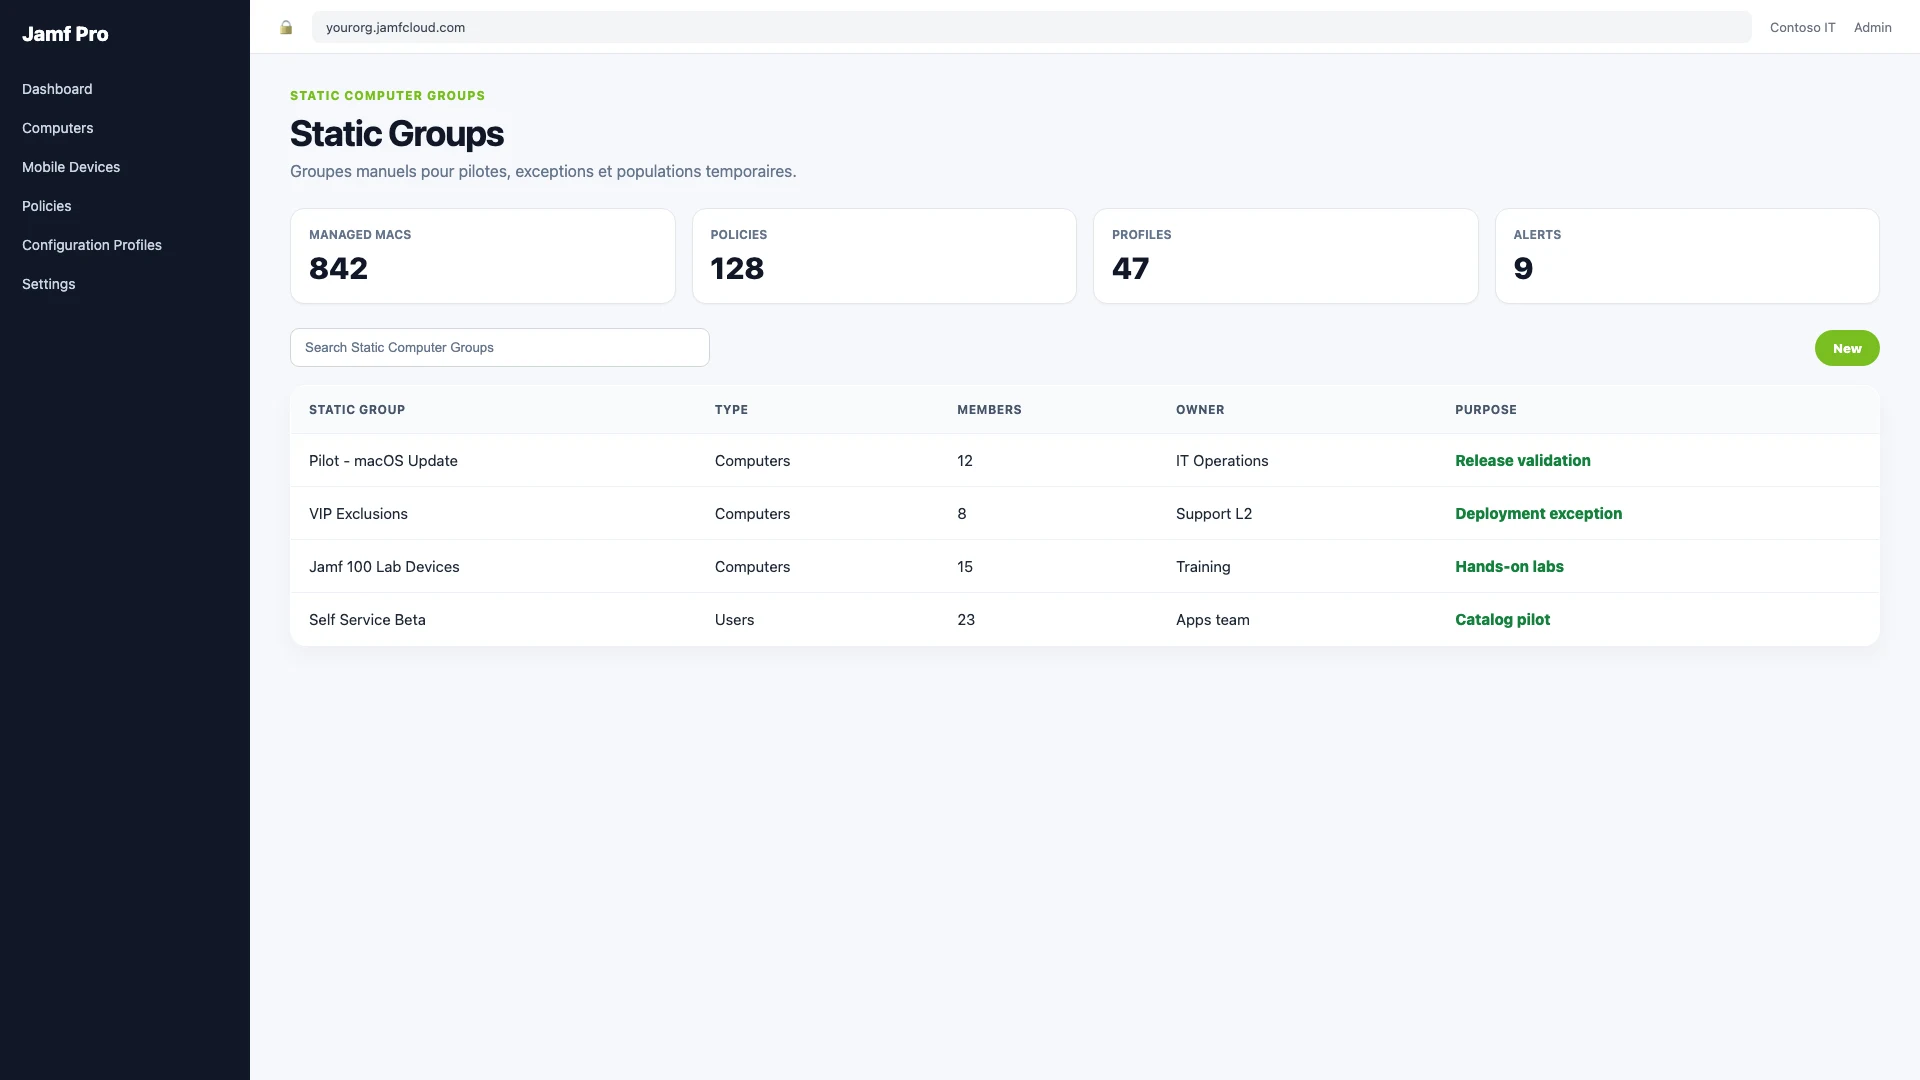Click the lock icon beside the address bar
This screenshot has height=1080, width=1920.
click(x=286, y=28)
